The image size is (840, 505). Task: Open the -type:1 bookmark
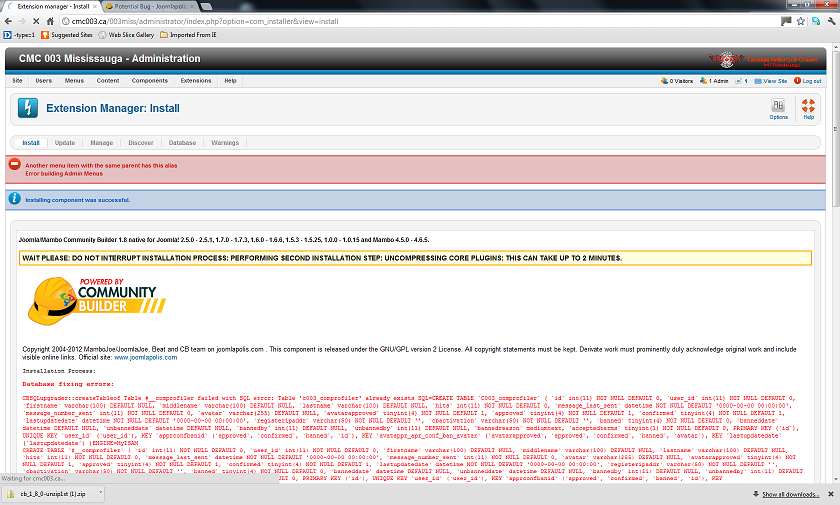[19, 35]
